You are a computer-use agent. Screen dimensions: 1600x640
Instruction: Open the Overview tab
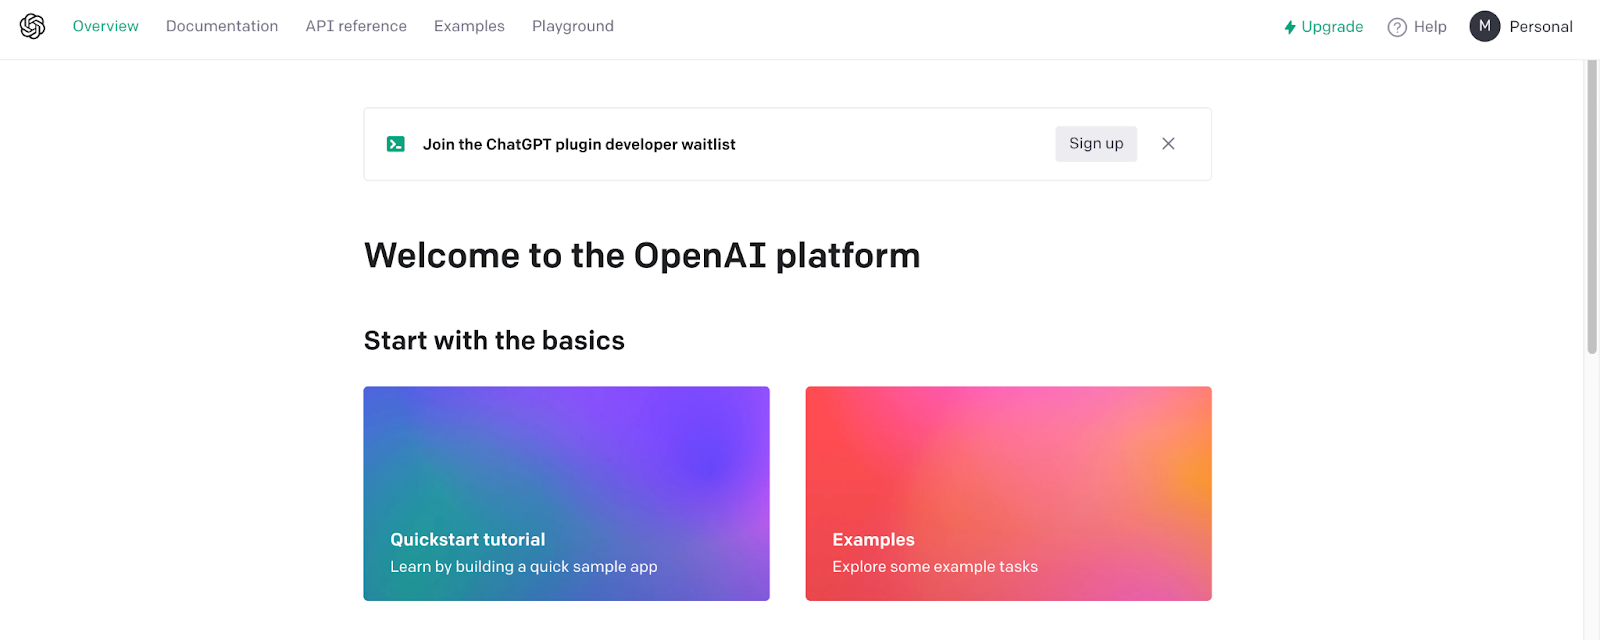pos(106,26)
